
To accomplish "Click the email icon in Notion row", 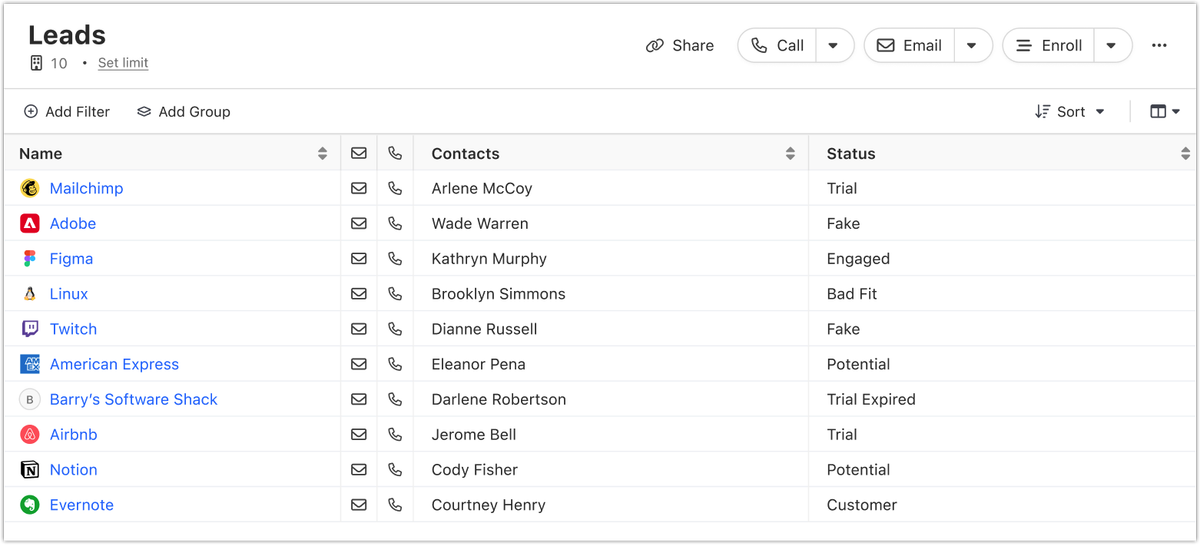I will click(359, 469).
